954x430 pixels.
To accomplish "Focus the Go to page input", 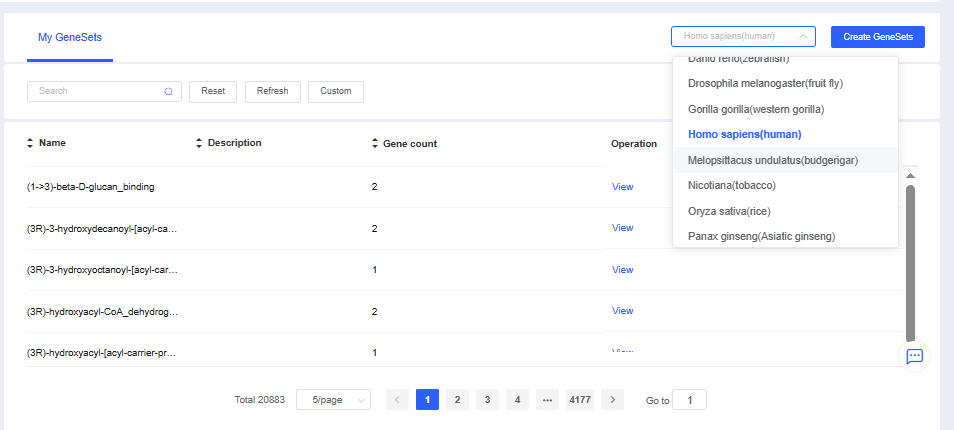I will click(x=689, y=400).
